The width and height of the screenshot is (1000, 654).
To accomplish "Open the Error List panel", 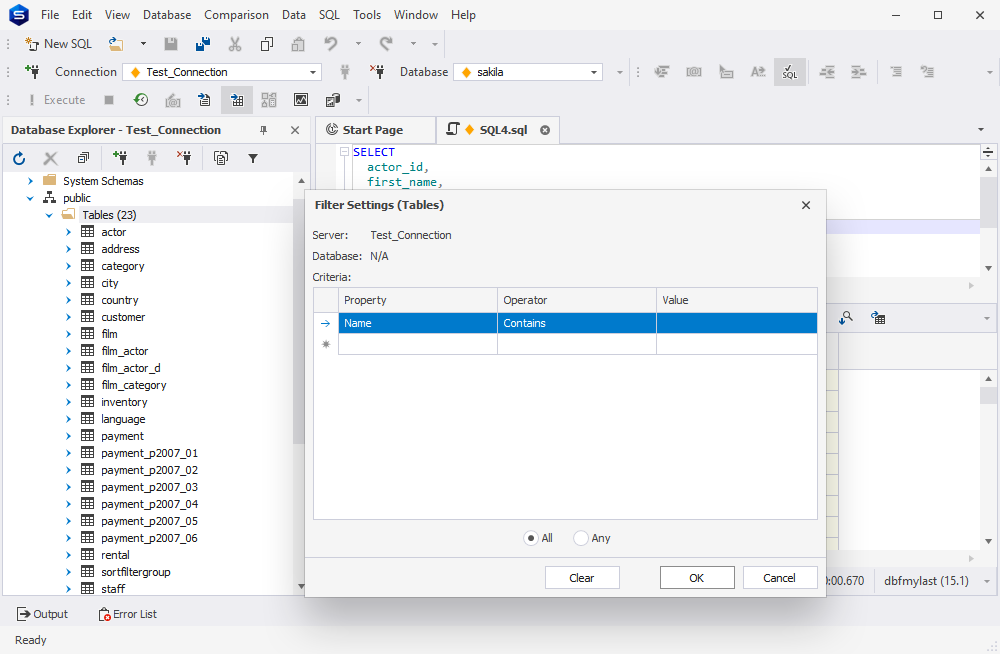I will (x=128, y=614).
